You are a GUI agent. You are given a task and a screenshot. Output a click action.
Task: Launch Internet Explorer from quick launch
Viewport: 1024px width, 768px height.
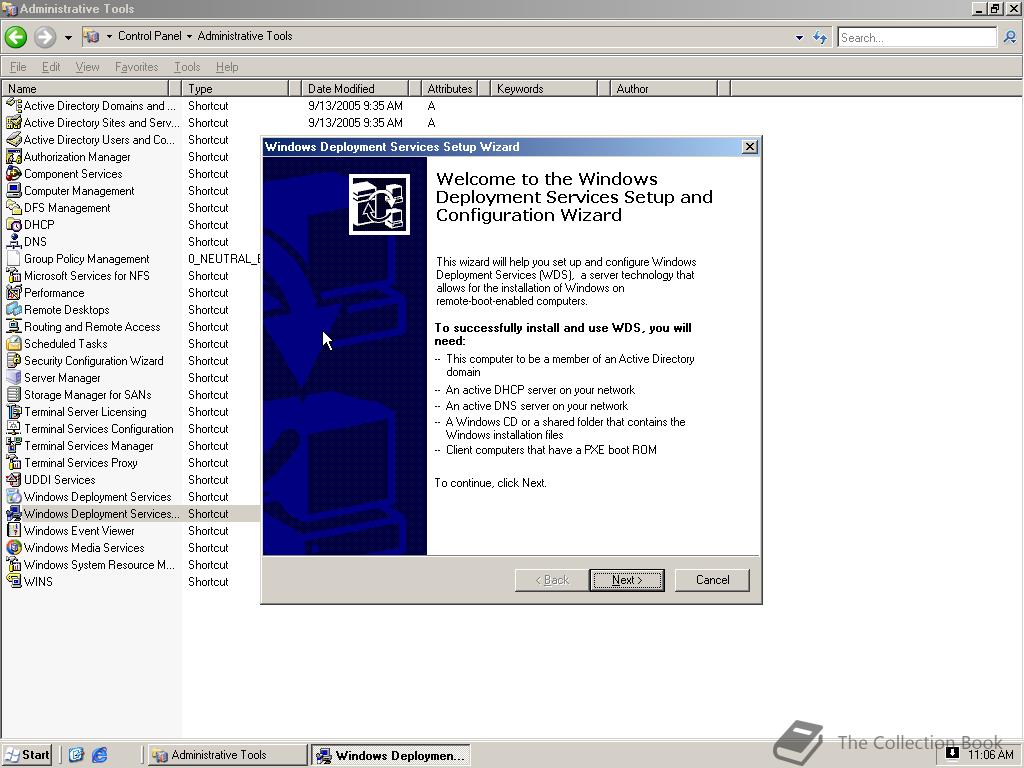[x=99, y=755]
